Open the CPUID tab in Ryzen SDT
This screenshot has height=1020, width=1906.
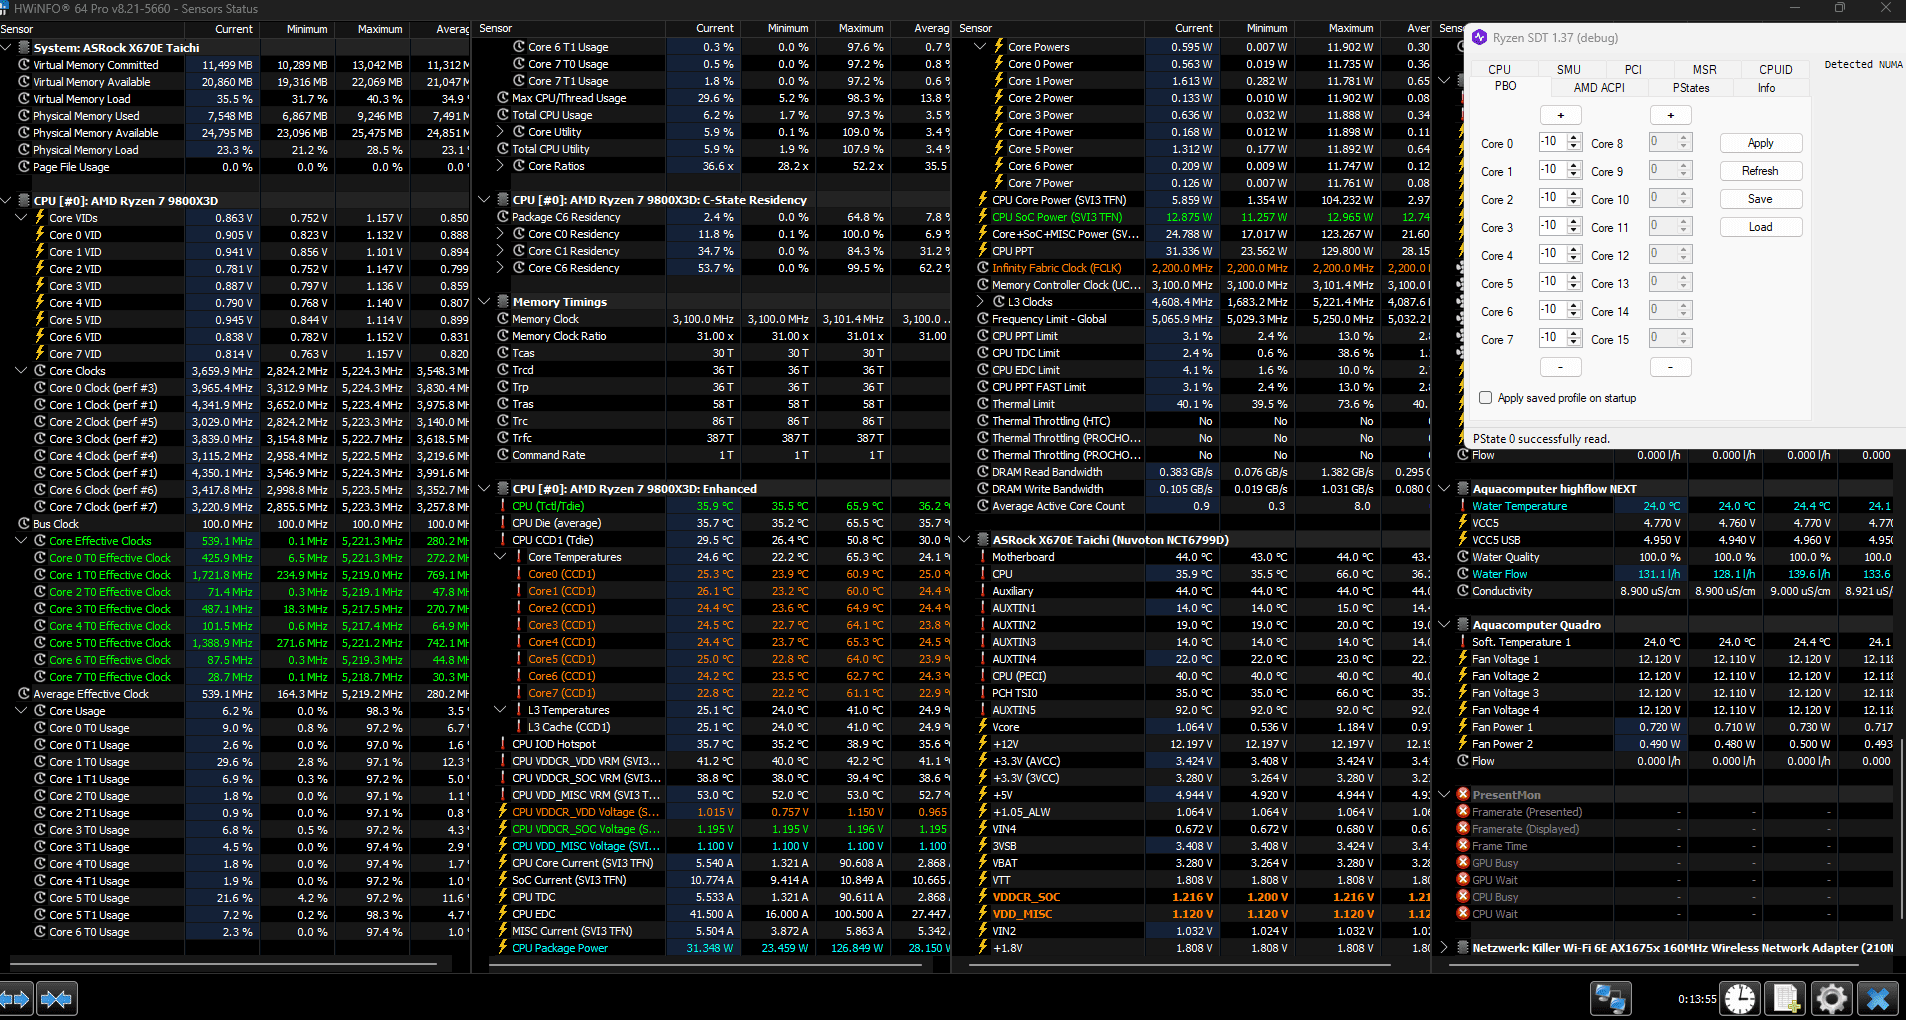tap(1776, 69)
